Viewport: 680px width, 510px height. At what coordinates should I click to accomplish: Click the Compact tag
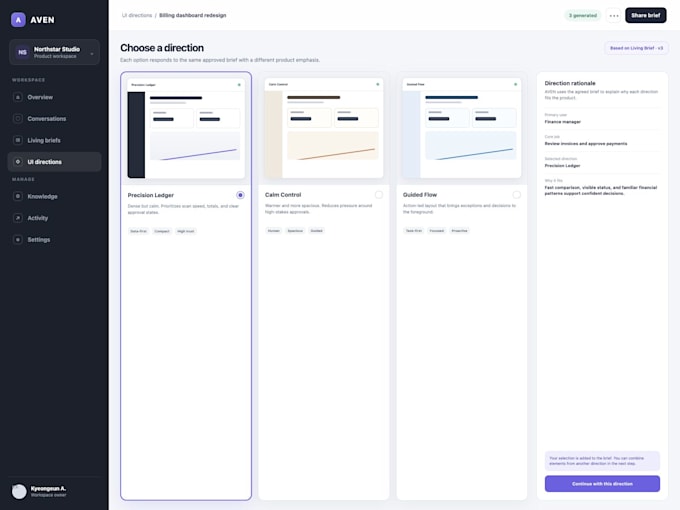[x=162, y=231]
